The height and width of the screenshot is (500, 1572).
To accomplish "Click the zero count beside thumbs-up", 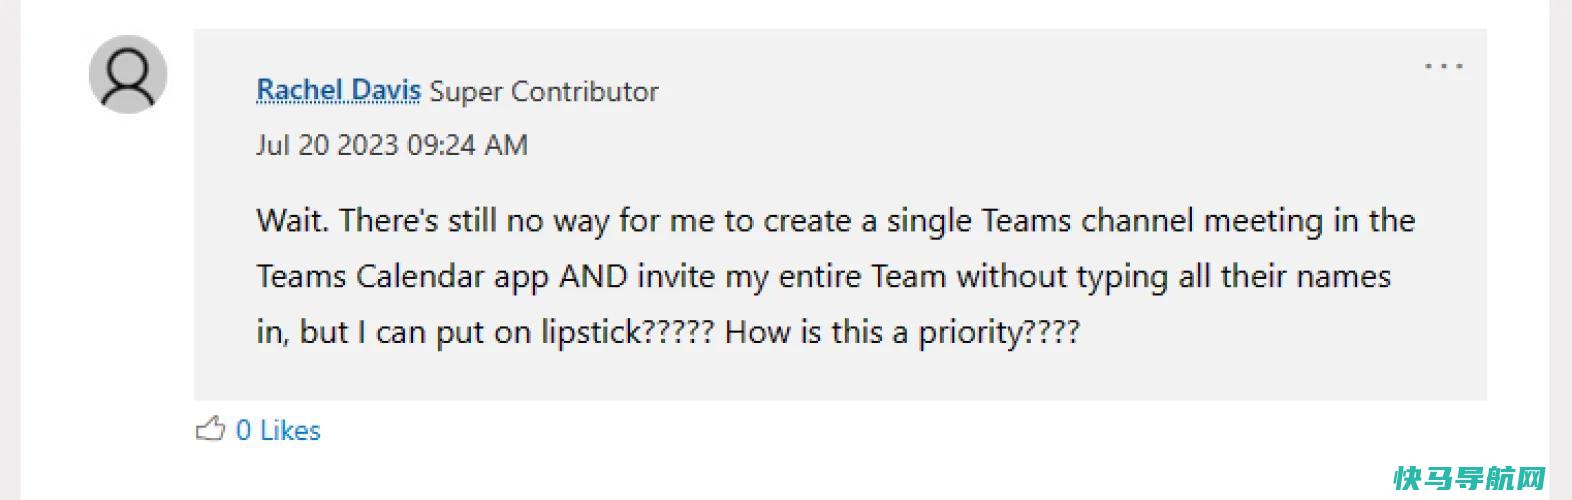I will tap(243, 430).
